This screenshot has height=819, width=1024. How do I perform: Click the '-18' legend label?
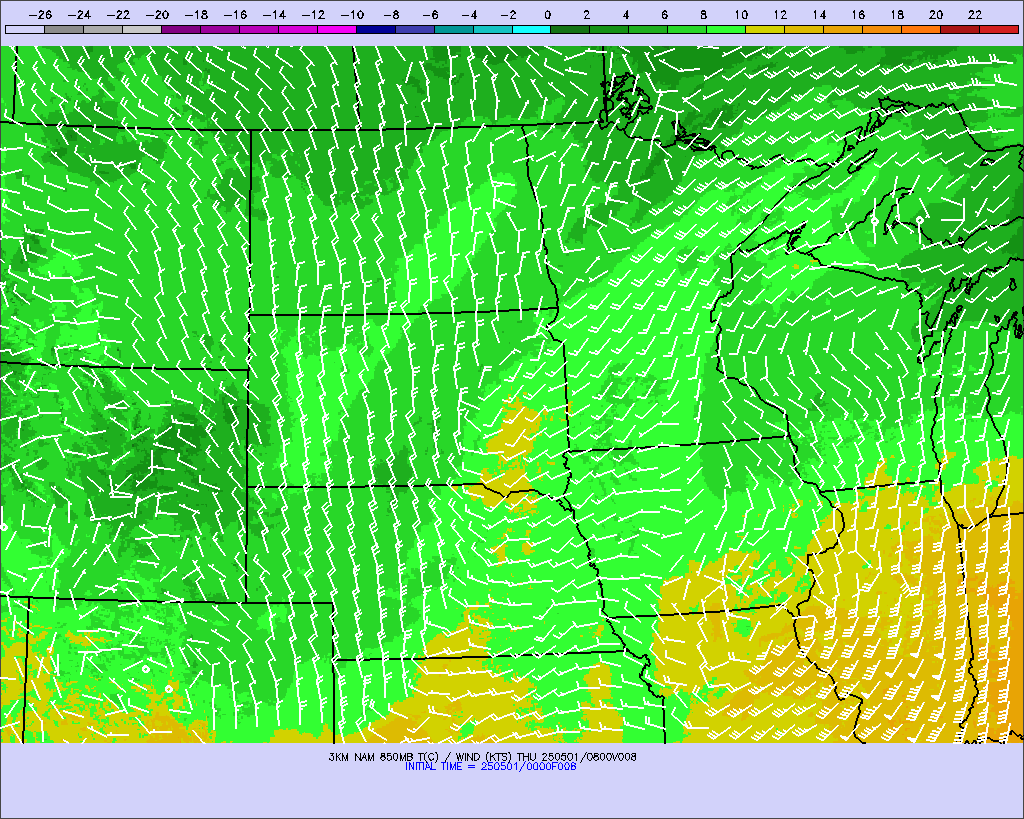[x=197, y=14]
